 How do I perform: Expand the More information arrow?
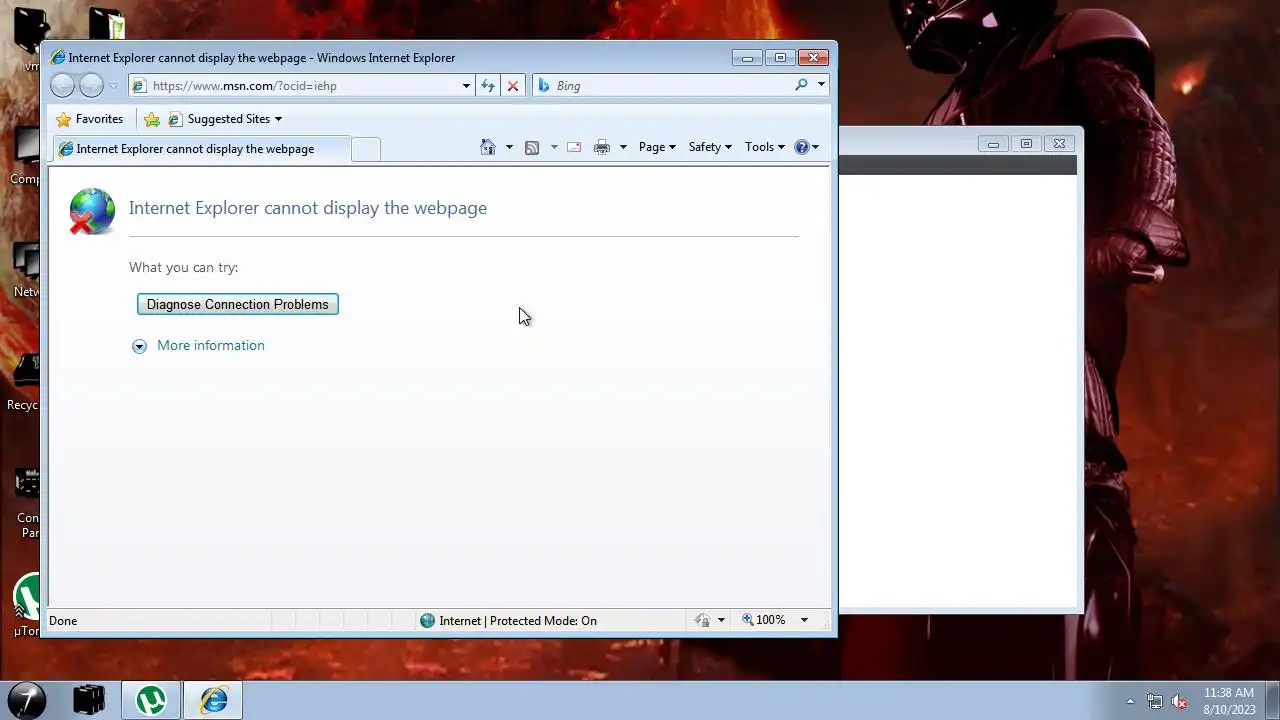click(x=139, y=346)
